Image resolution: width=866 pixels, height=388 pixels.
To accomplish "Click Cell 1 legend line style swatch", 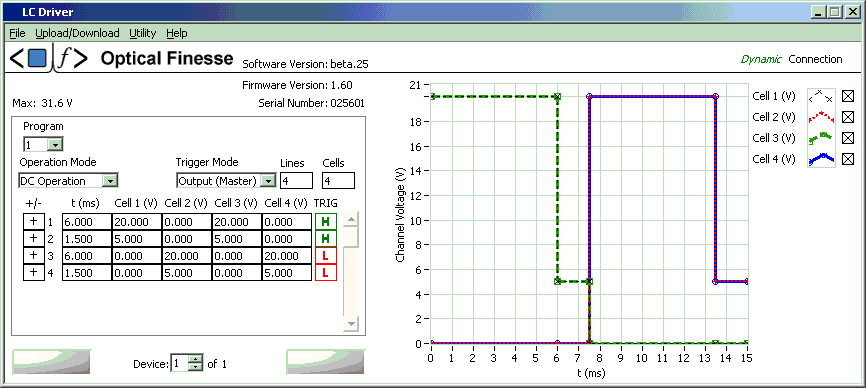I will [x=821, y=96].
